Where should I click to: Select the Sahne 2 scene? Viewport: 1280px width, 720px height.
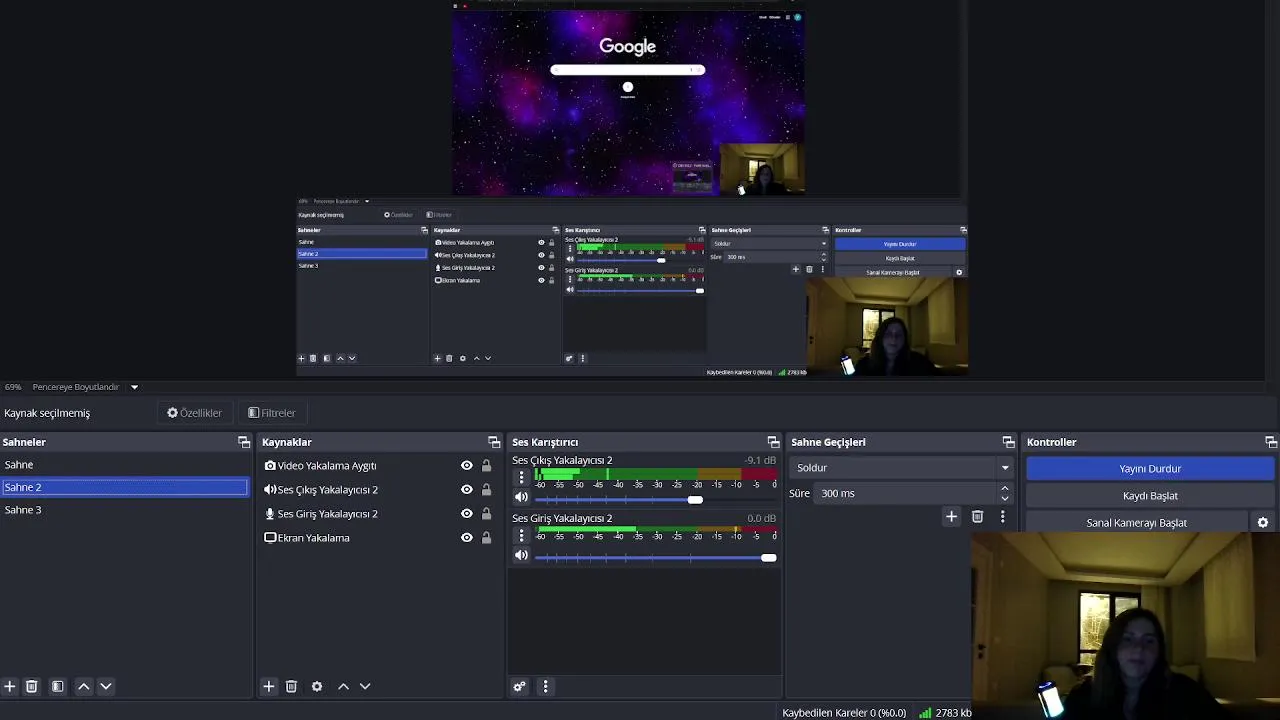coord(125,487)
